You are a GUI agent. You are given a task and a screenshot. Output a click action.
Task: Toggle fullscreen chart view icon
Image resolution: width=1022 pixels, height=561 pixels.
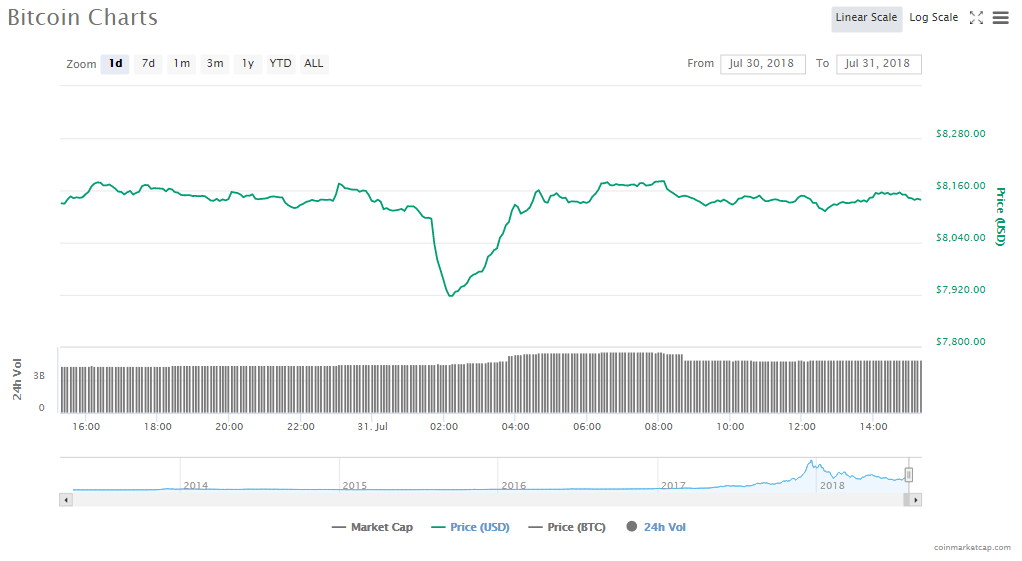click(x=977, y=18)
